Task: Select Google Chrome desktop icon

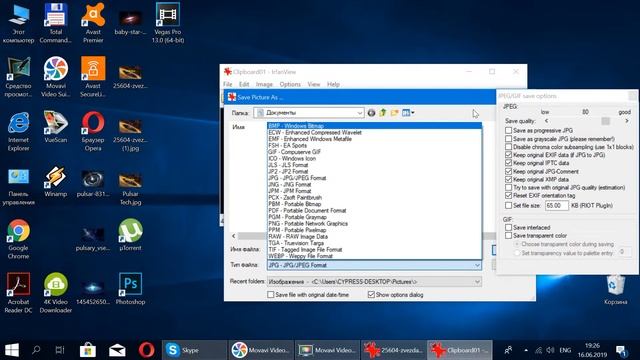Action: tap(18, 239)
